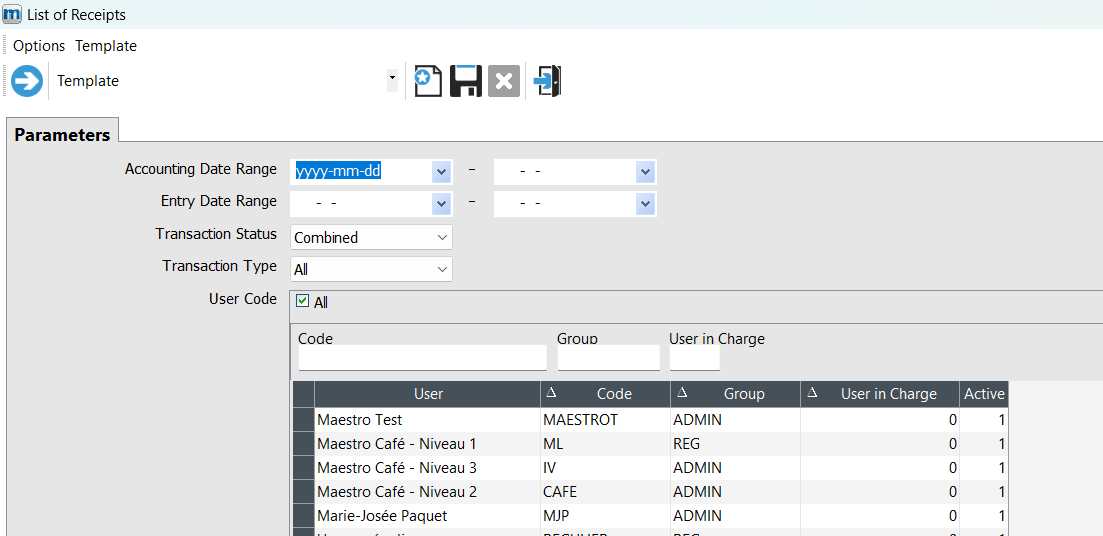Click the Code filter input field

point(422,358)
